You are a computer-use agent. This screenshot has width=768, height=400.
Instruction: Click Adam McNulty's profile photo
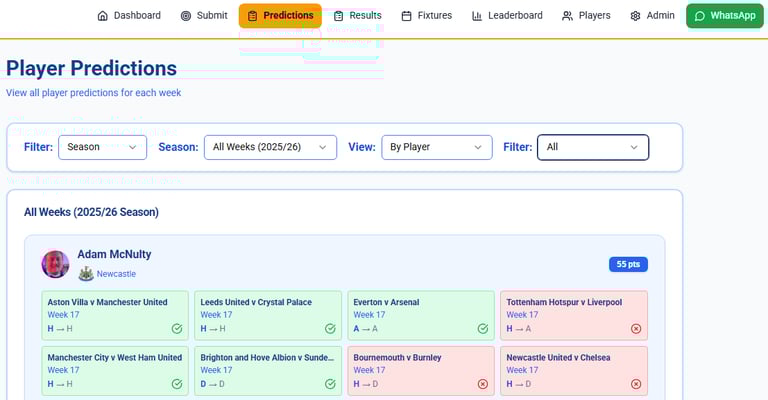point(55,264)
